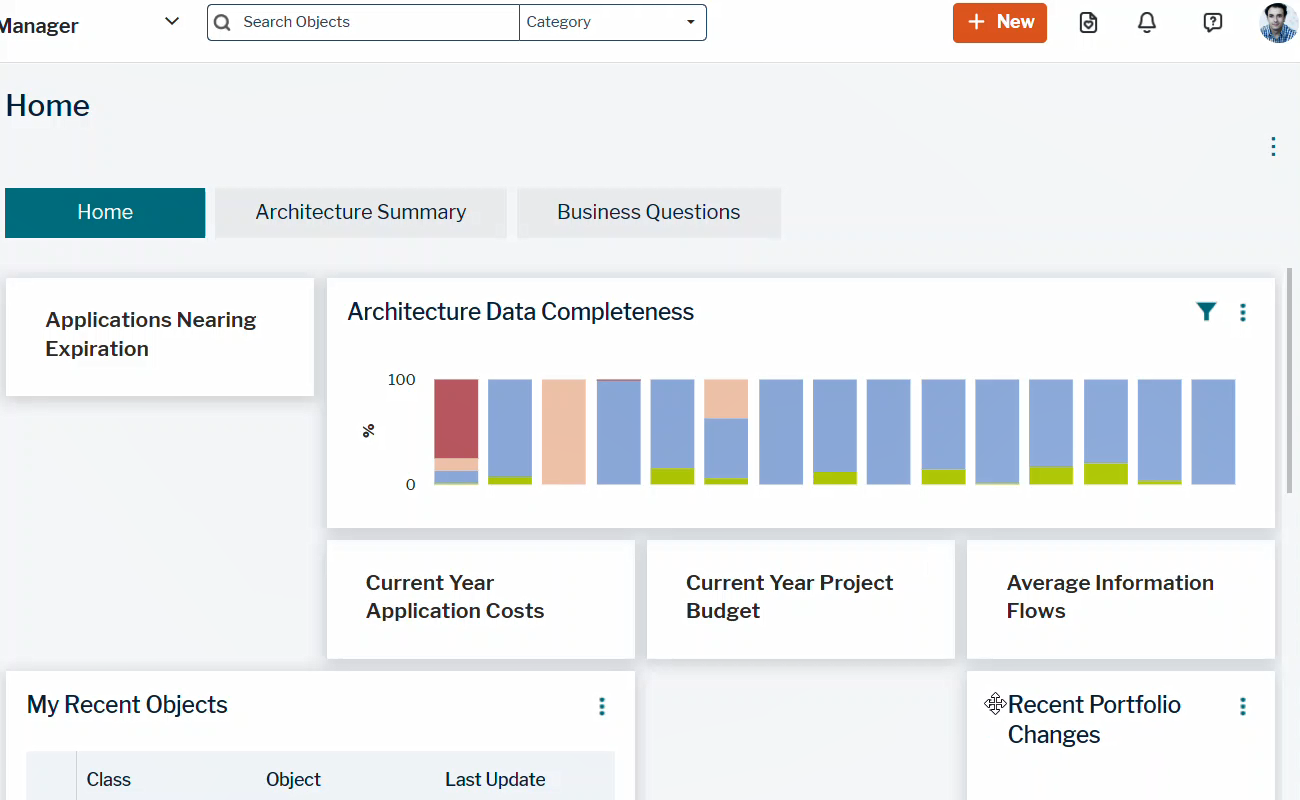Image resolution: width=1300 pixels, height=800 pixels.
Task: Click the New button
Action: [999, 22]
